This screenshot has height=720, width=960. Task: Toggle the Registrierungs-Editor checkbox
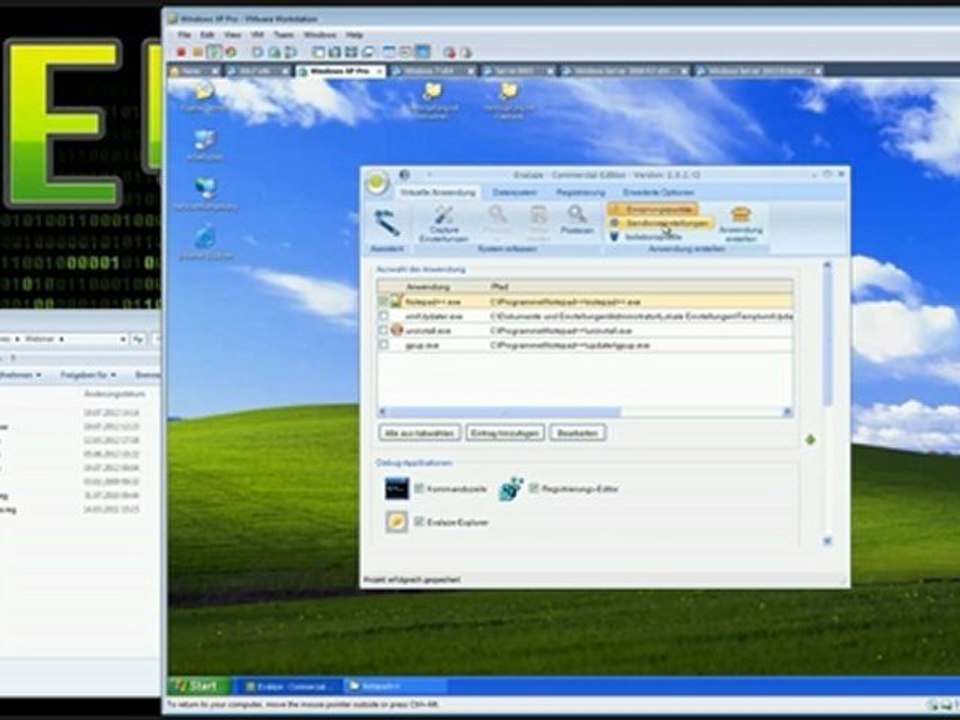click(534, 489)
